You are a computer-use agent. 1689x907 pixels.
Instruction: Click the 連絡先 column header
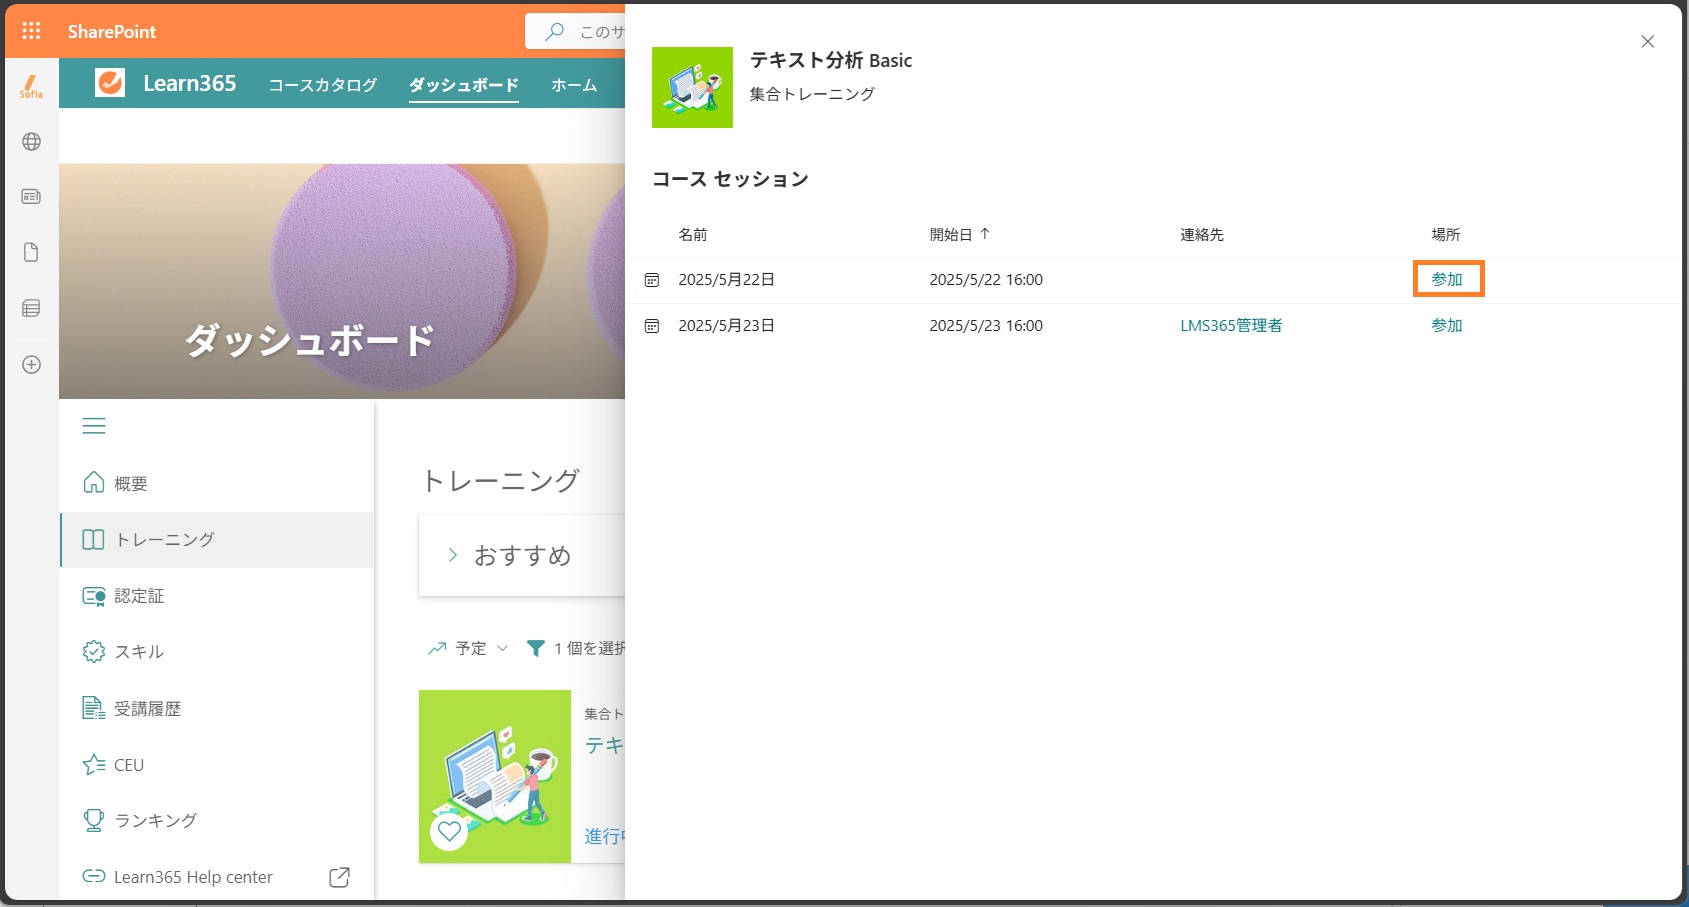click(1202, 234)
